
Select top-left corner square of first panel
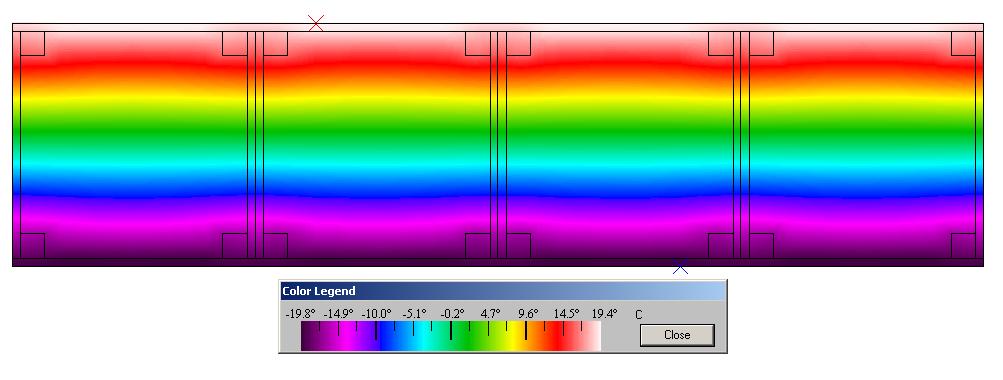[33, 44]
